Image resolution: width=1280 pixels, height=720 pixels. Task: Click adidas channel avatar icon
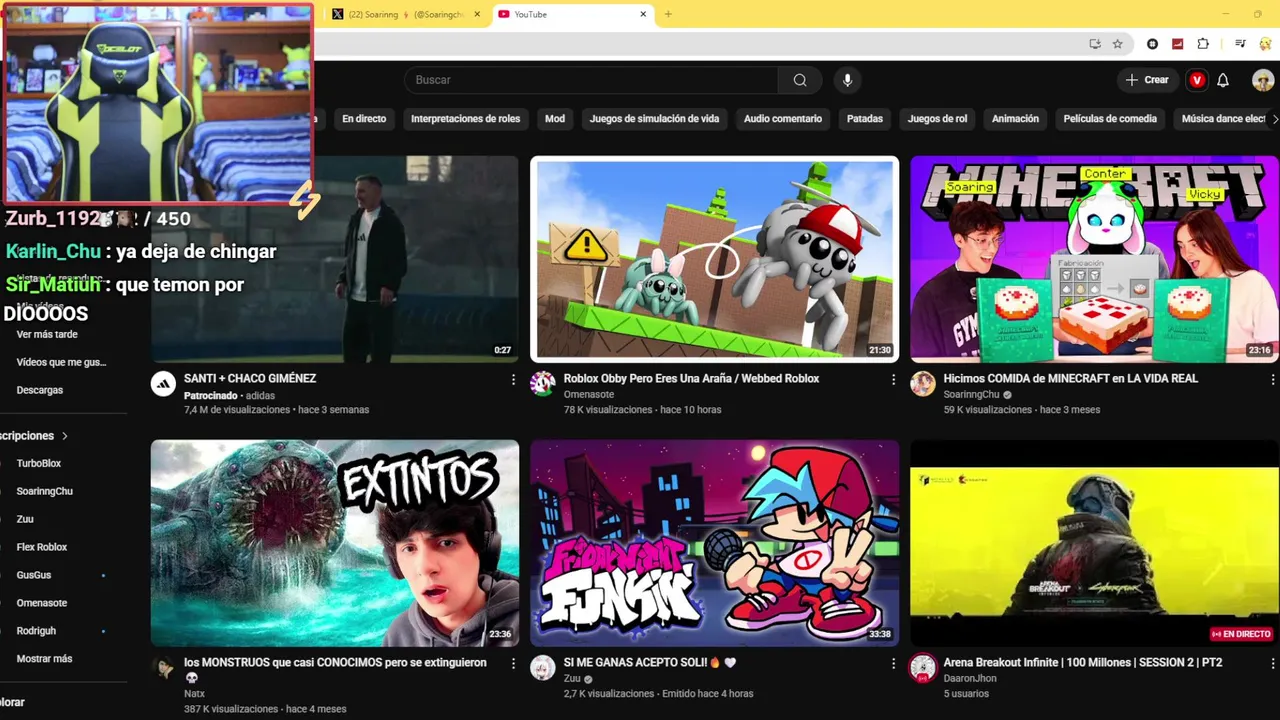(163, 384)
